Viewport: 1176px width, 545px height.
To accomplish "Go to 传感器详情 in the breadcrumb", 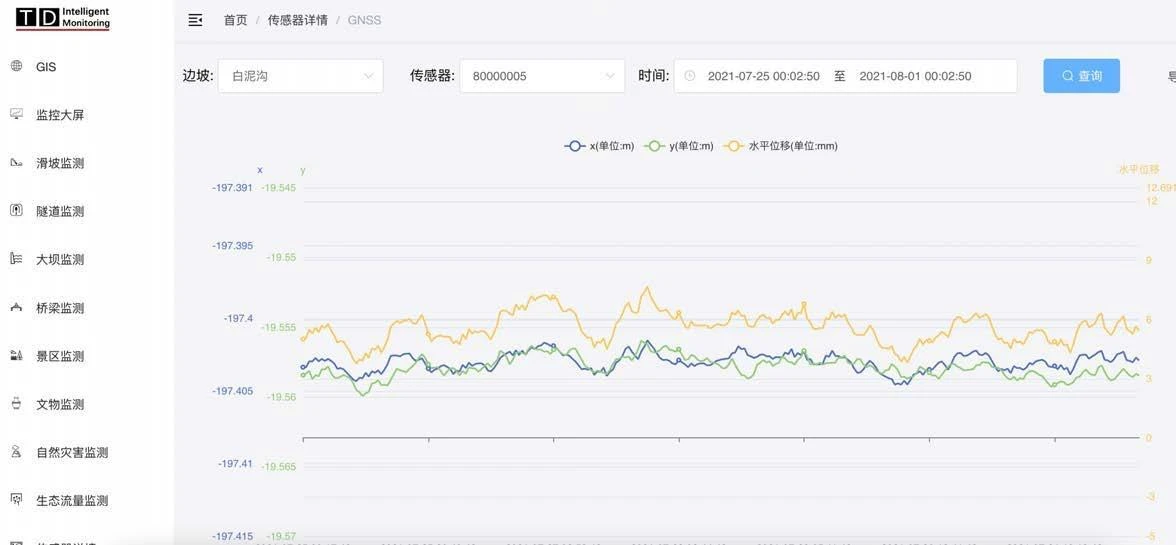I will [x=297, y=20].
